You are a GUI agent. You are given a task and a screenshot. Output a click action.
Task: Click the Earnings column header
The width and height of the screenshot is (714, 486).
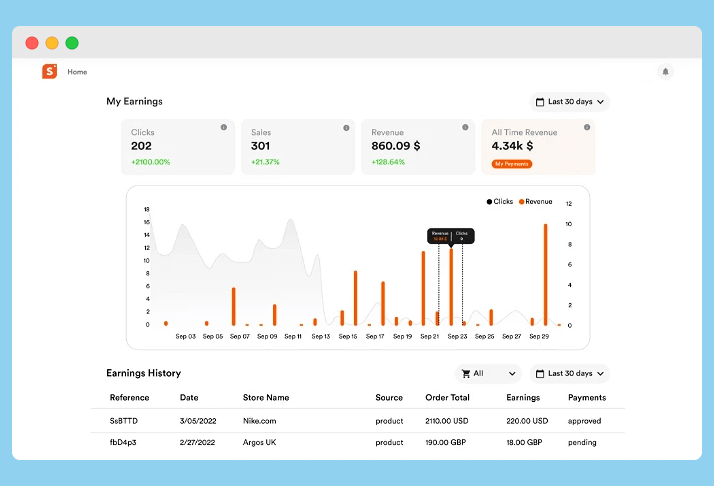(523, 398)
